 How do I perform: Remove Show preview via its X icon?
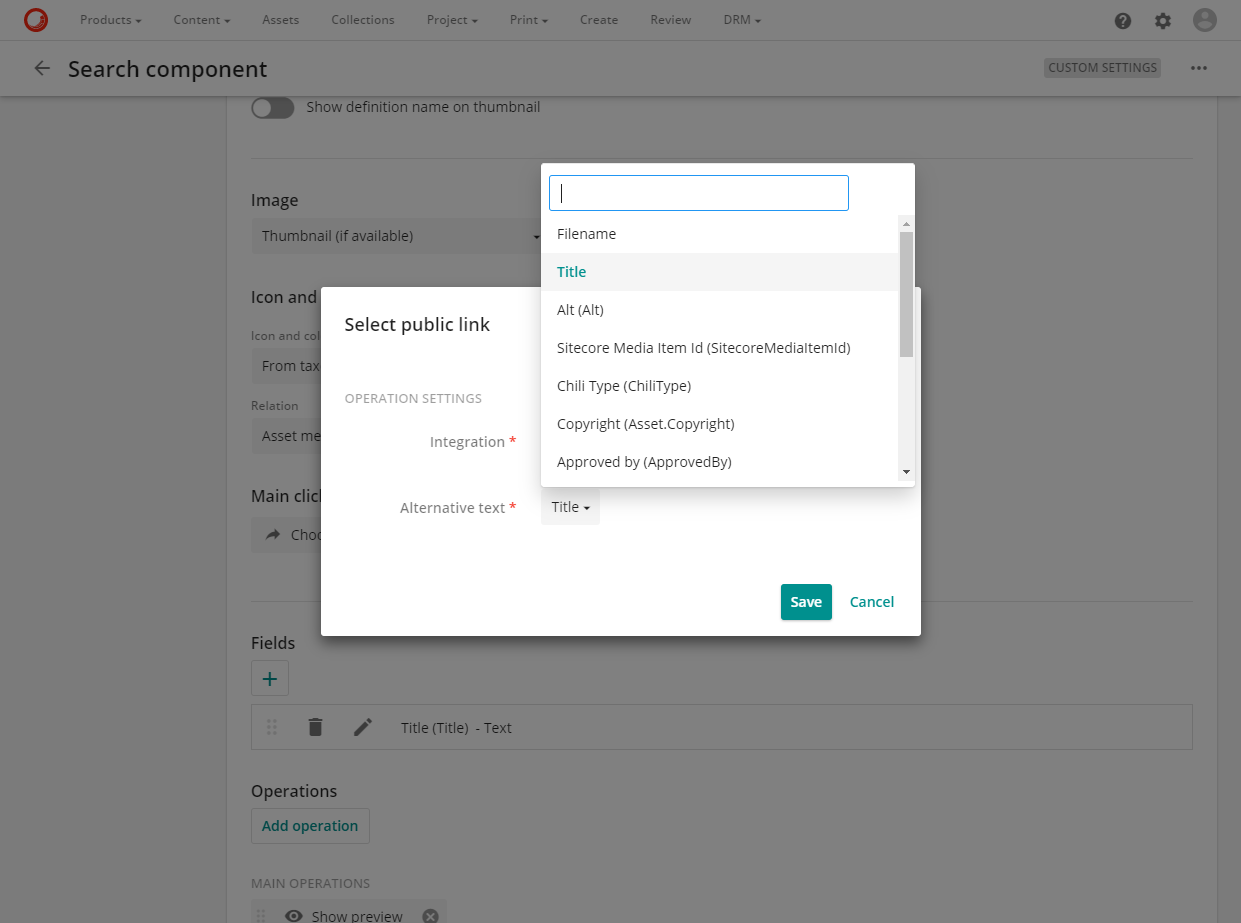[x=430, y=914]
